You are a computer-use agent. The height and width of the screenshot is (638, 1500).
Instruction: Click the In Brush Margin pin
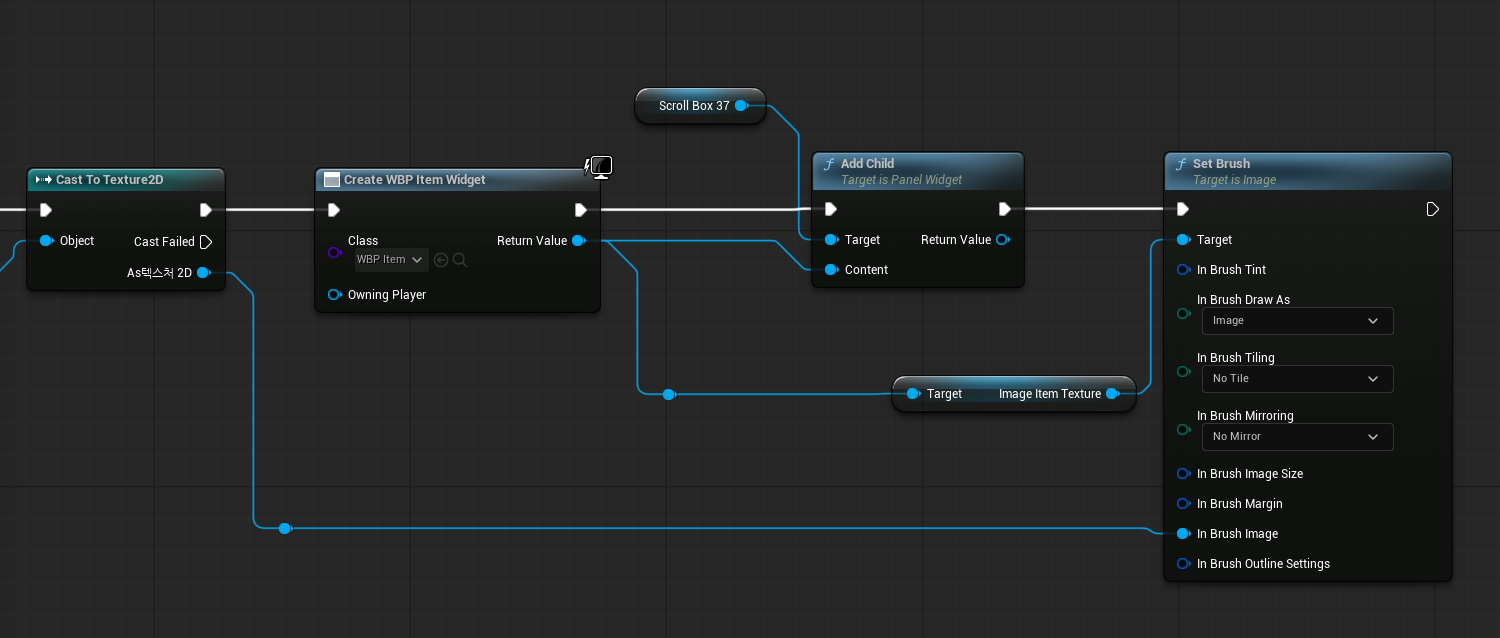1184,504
